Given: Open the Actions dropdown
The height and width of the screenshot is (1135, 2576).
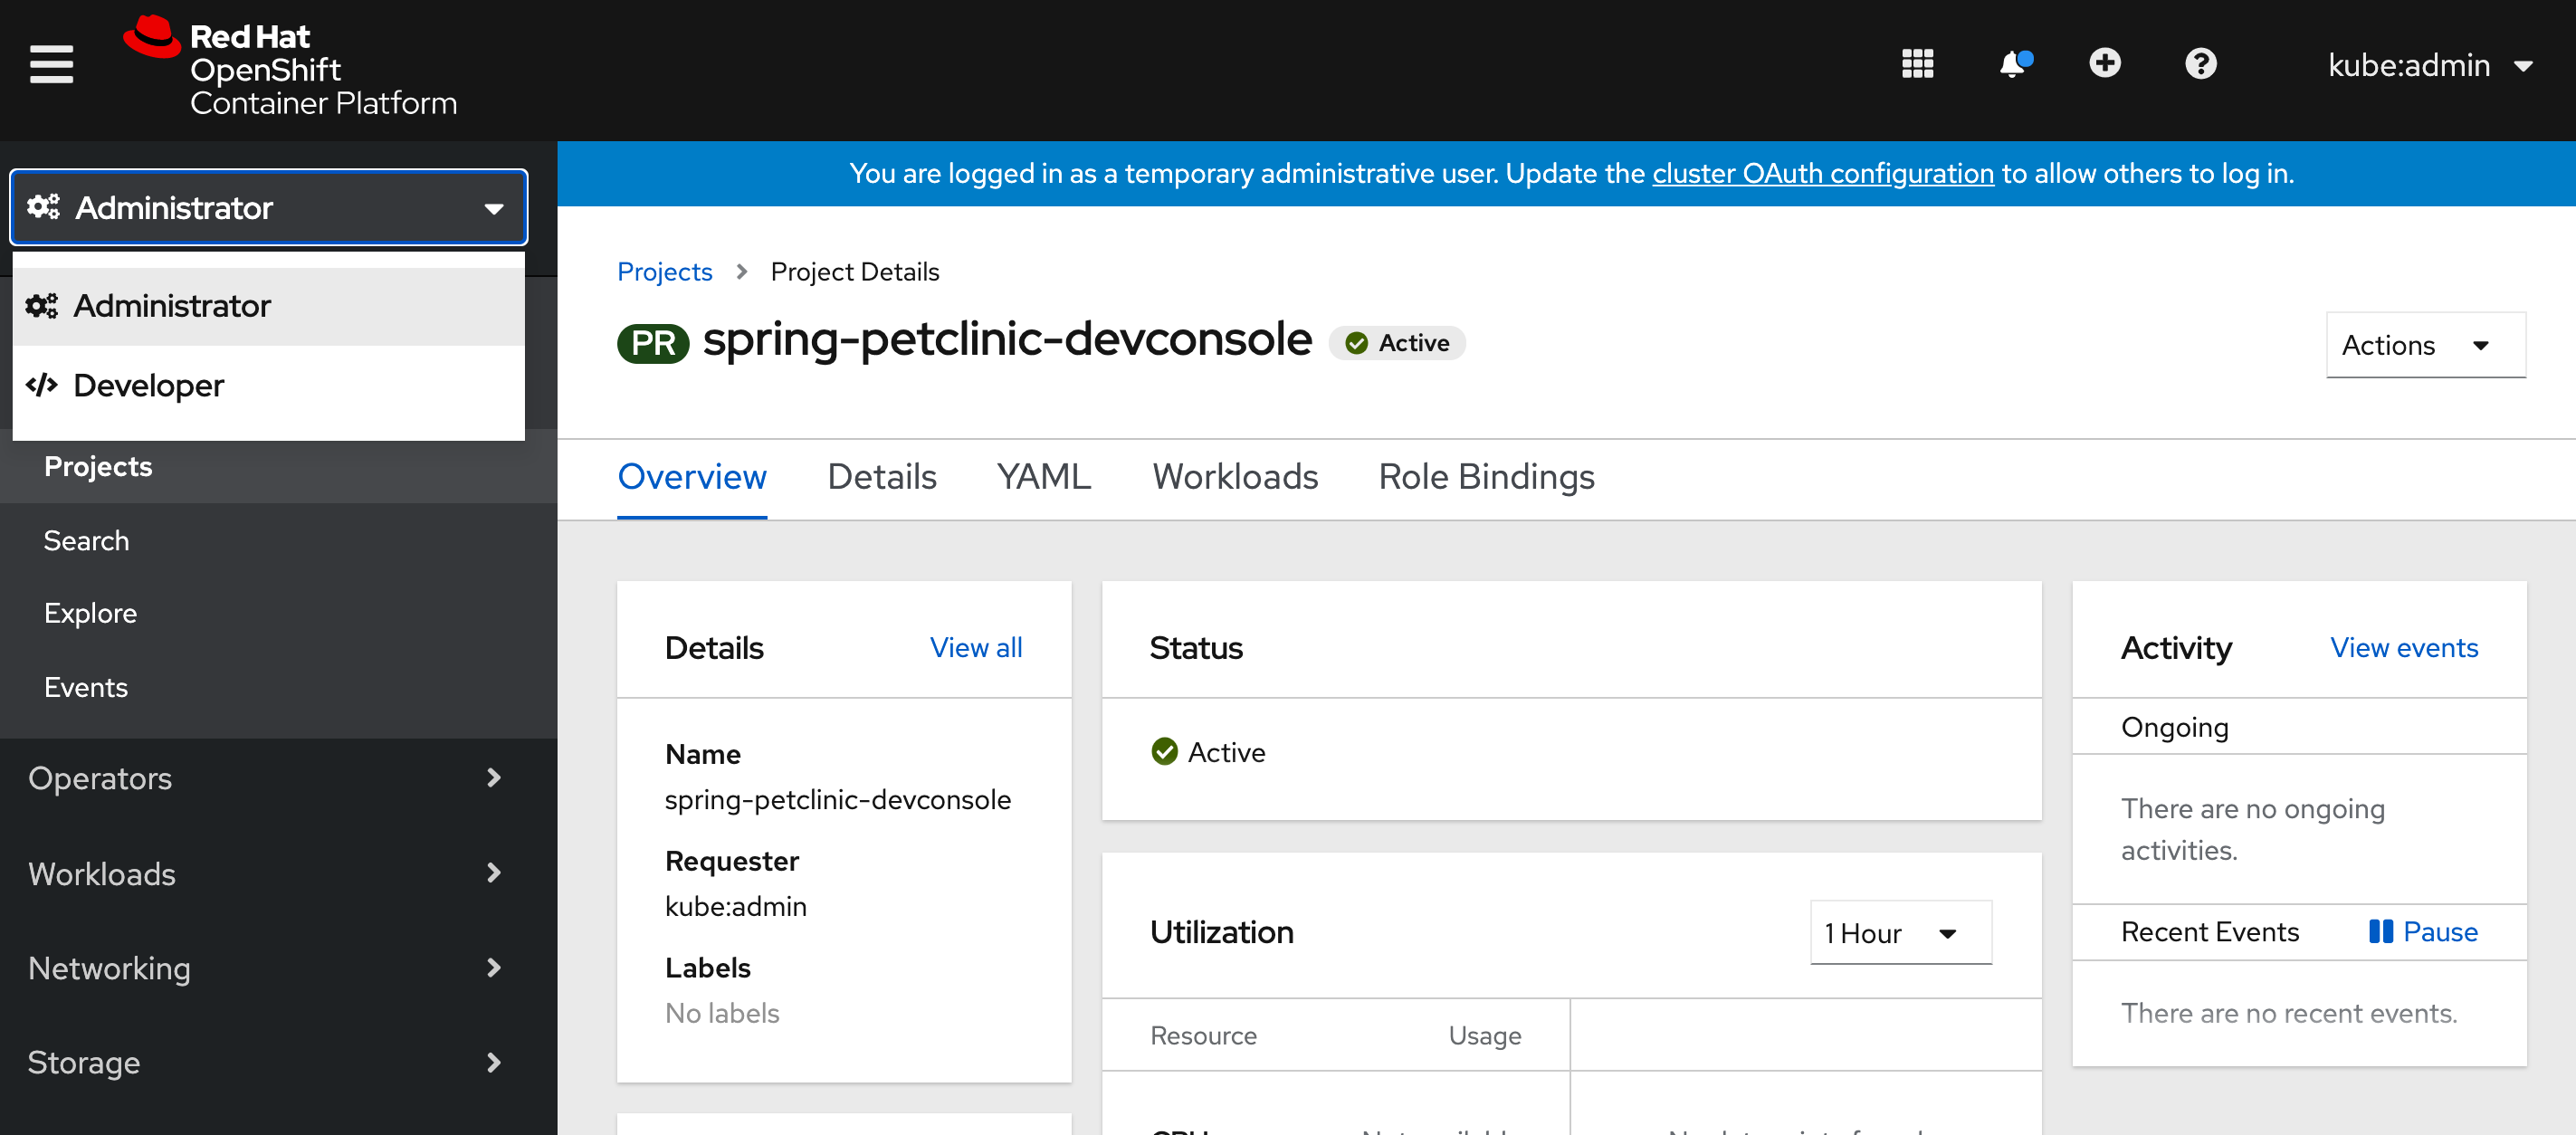Looking at the screenshot, I should pos(2424,345).
